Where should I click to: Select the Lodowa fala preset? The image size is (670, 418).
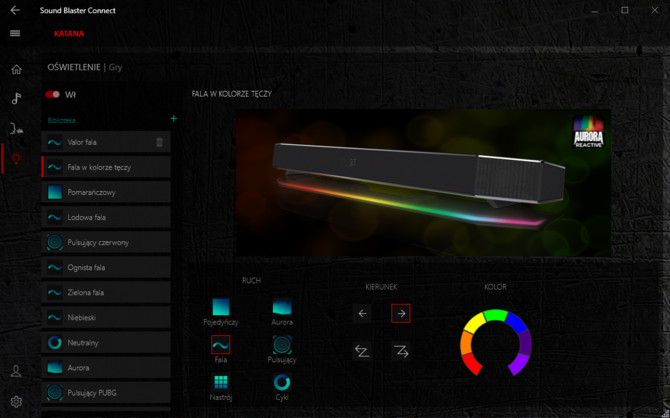click(106, 217)
